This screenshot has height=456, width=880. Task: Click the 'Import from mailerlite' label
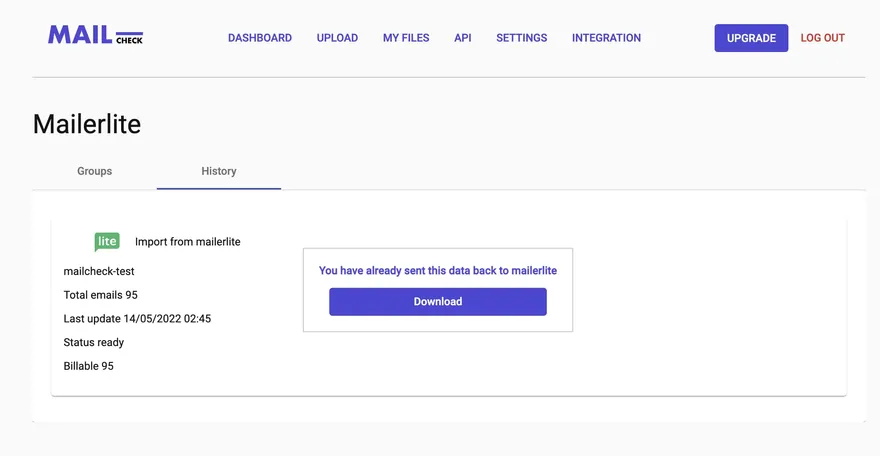(187, 242)
